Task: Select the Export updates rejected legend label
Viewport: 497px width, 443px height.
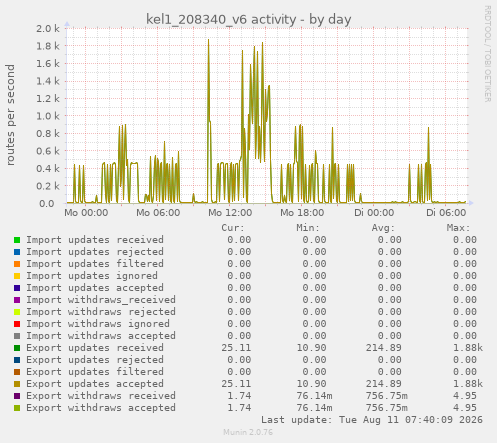Action: click(x=95, y=360)
